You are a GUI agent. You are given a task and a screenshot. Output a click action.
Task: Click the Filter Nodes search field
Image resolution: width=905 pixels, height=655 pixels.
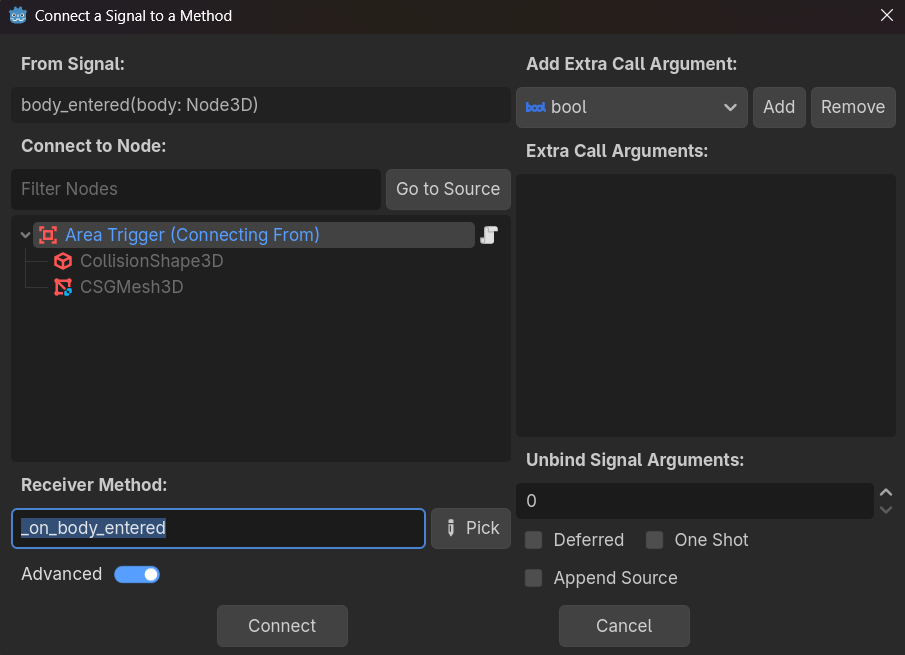coord(195,189)
